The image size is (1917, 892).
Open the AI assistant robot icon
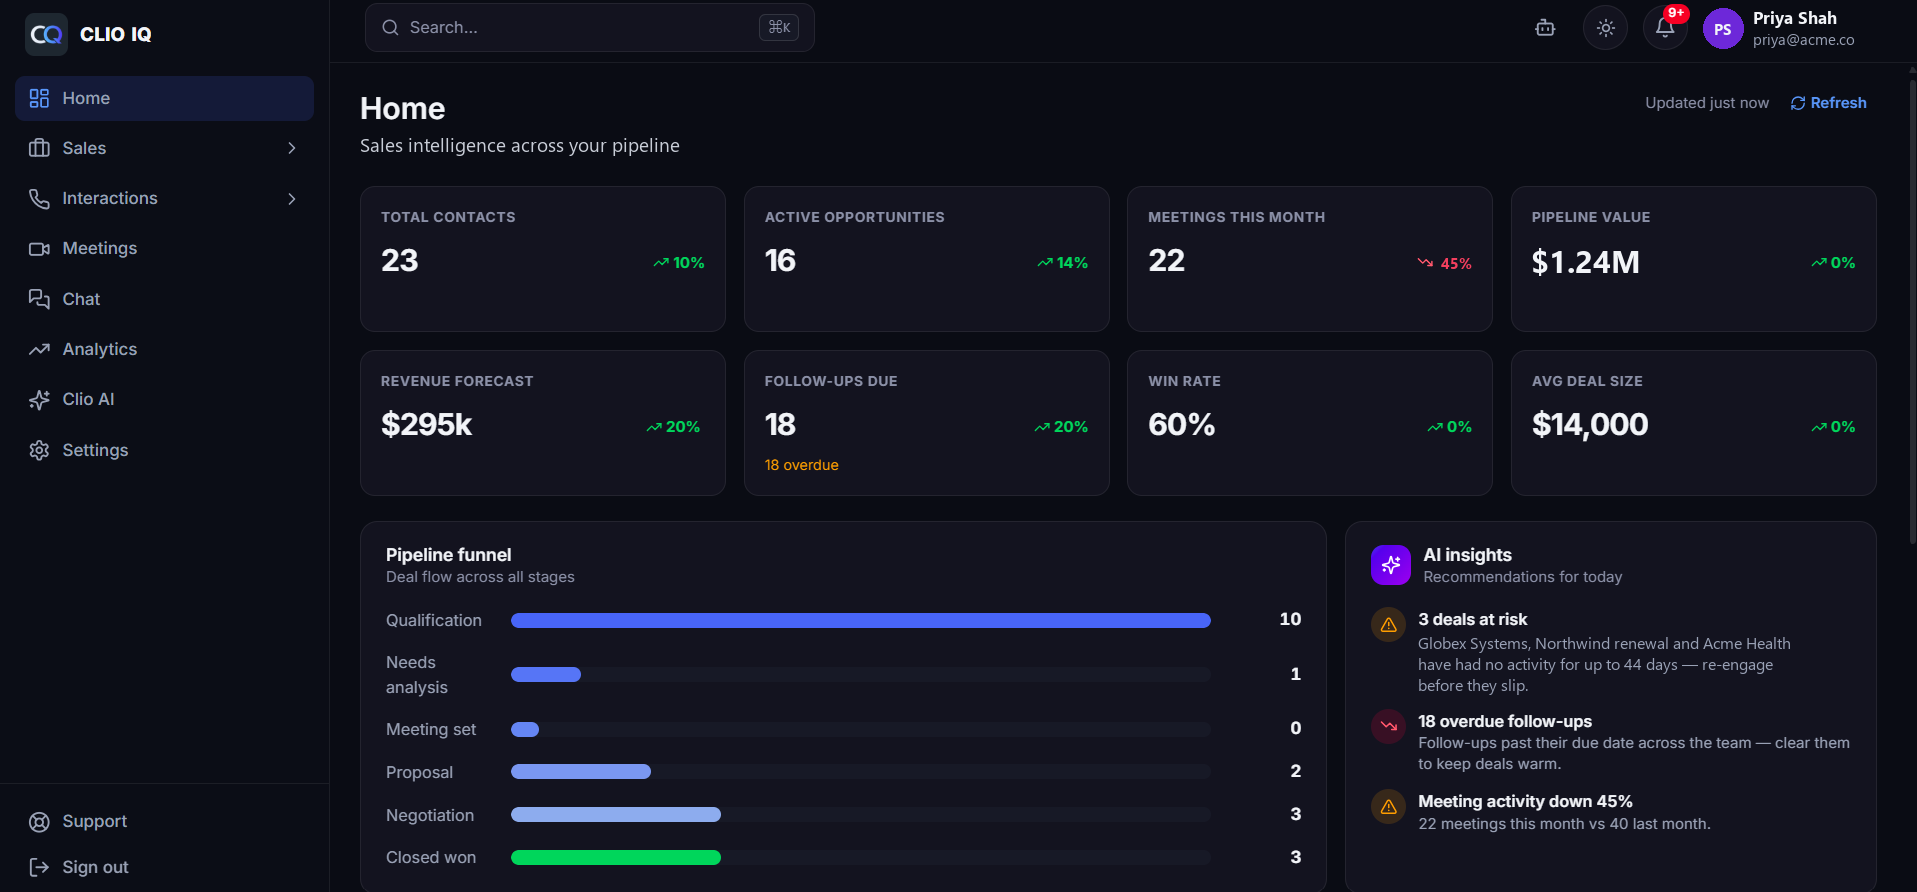pyautogui.click(x=1545, y=28)
